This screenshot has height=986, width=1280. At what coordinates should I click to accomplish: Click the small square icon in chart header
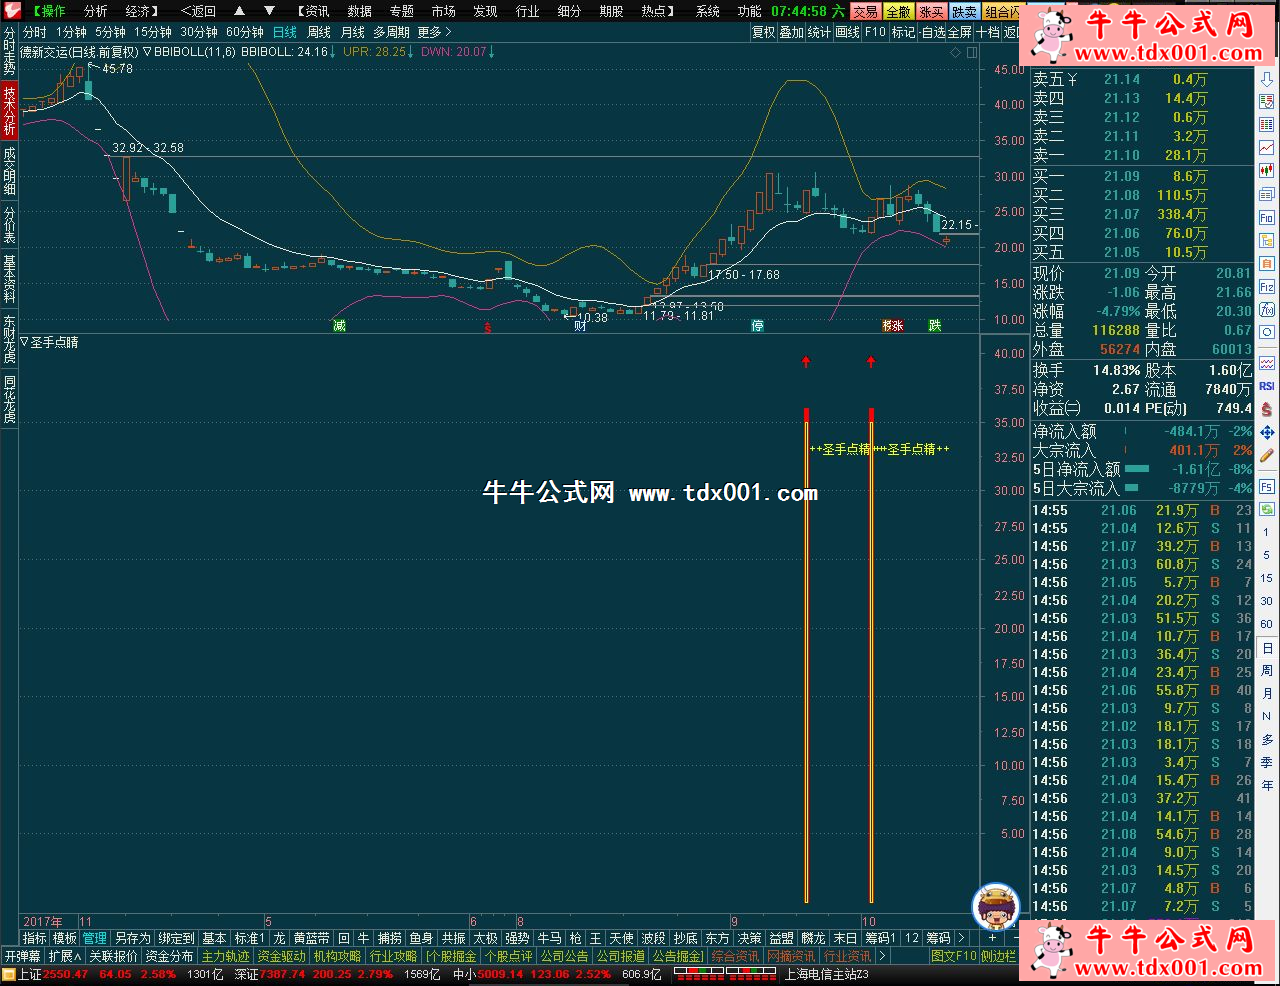click(971, 53)
